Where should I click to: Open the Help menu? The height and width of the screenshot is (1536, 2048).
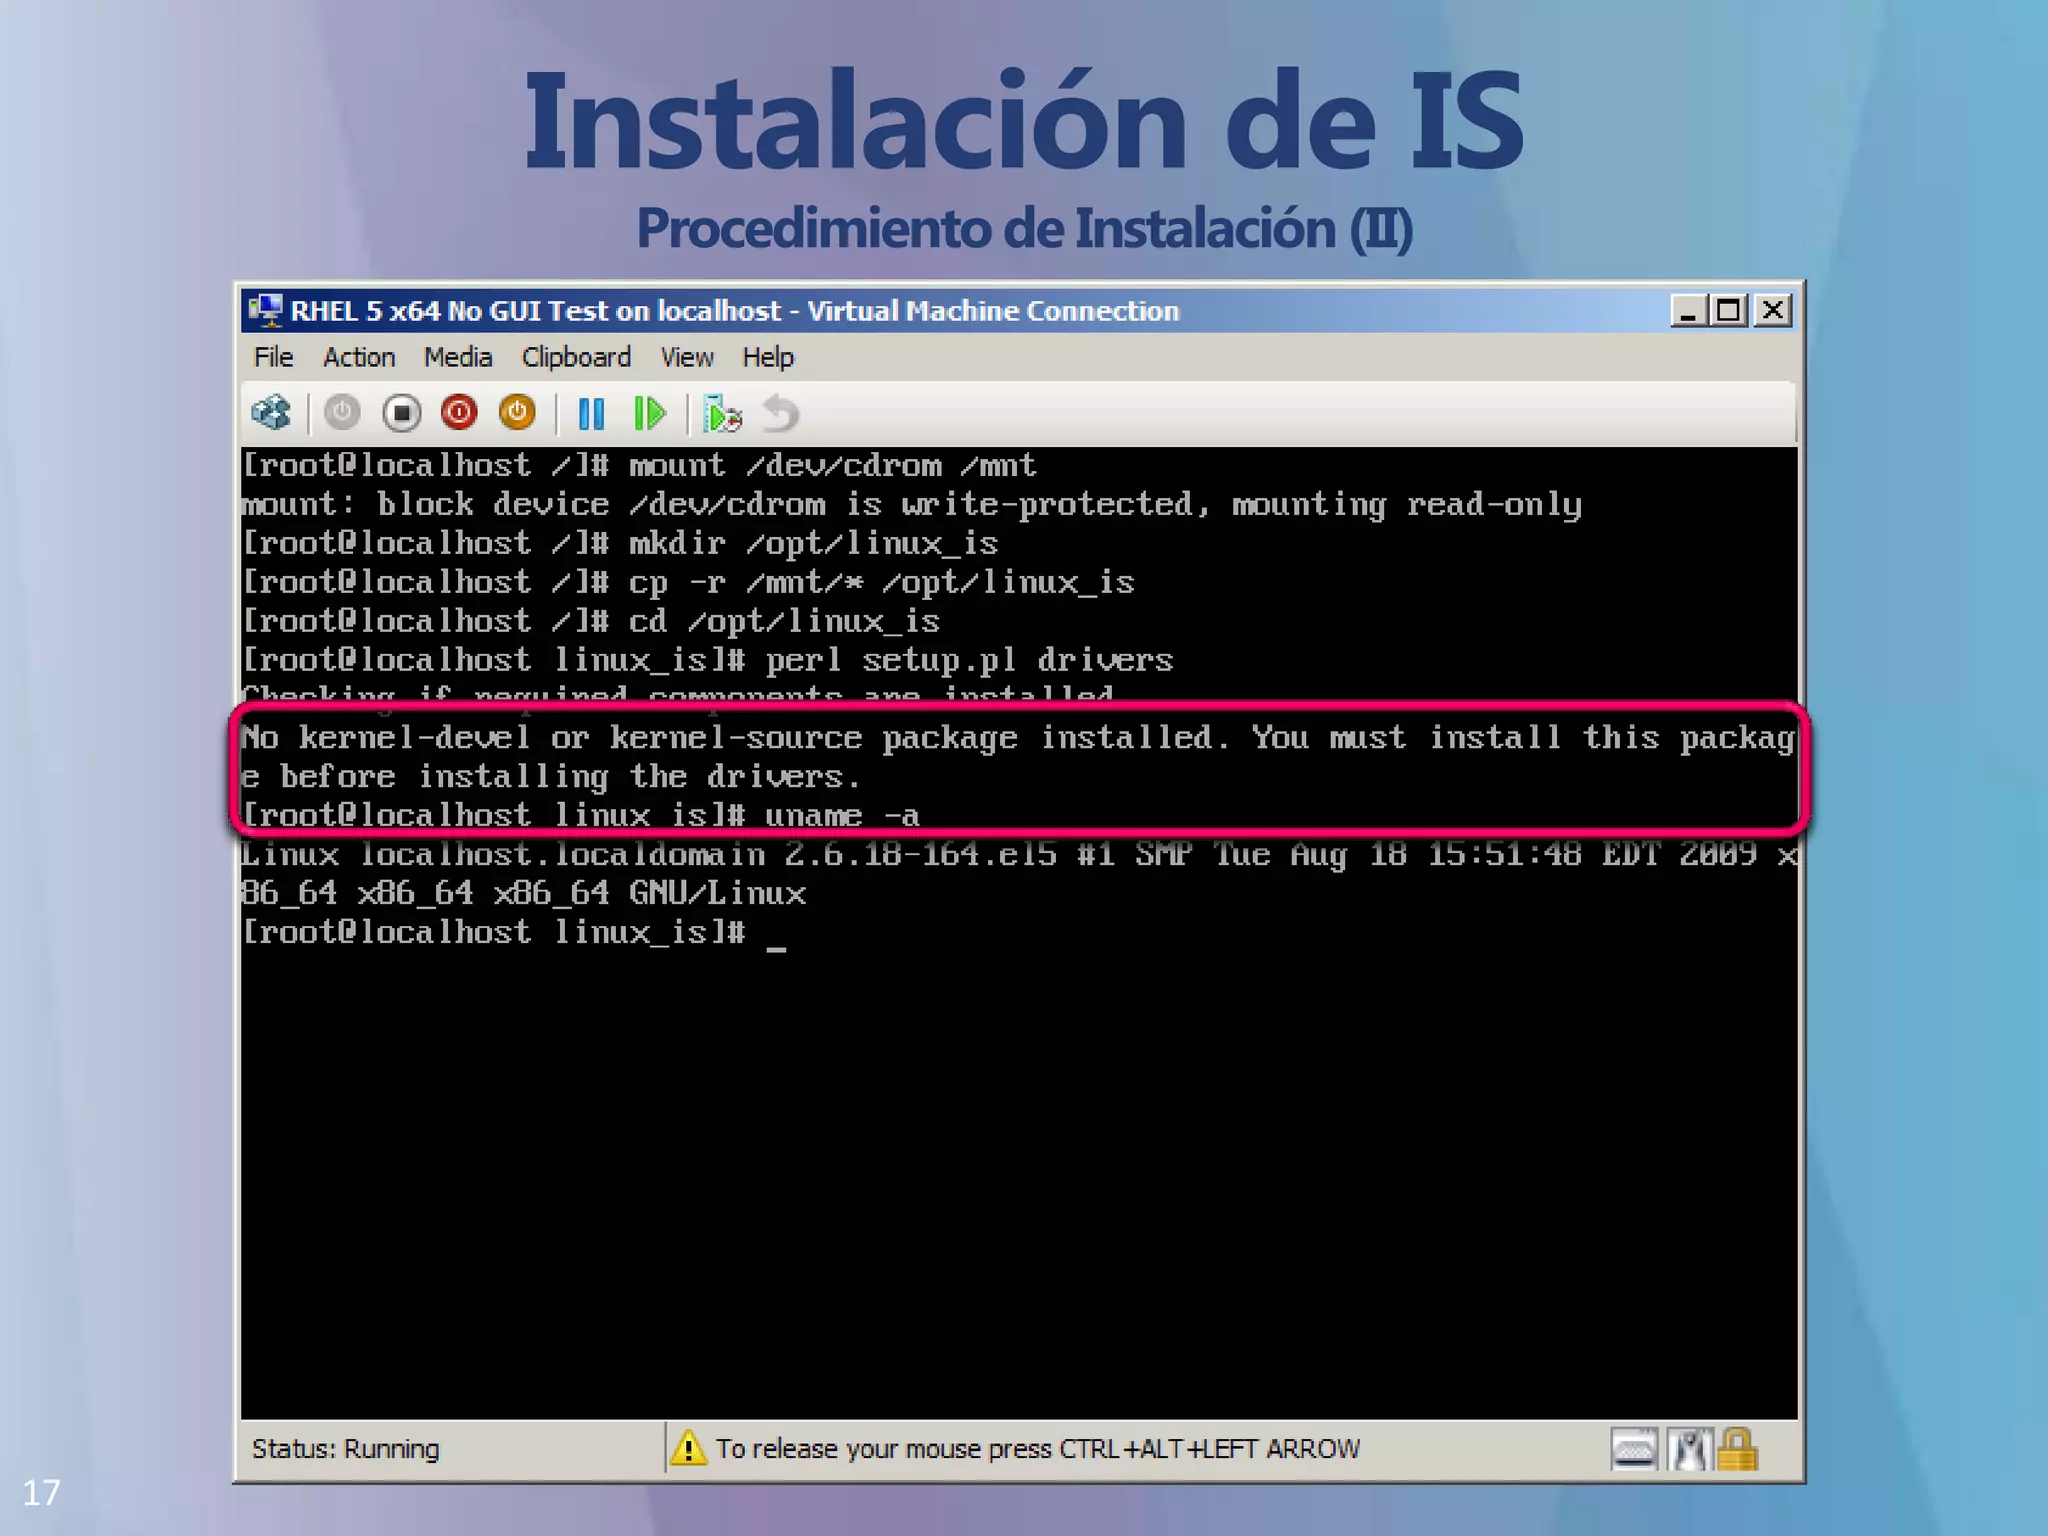click(x=768, y=357)
